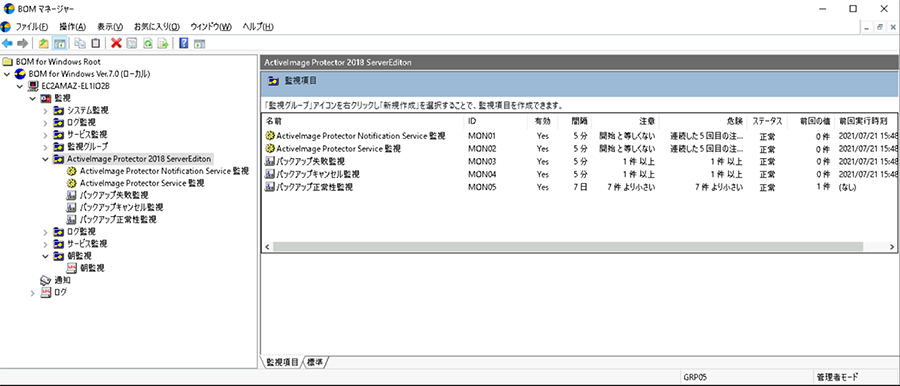Image resolution: width=900 pixels, height=386 pixels.
Task: Click the (なし) last-run cell
Action: [x=849, y=187]
